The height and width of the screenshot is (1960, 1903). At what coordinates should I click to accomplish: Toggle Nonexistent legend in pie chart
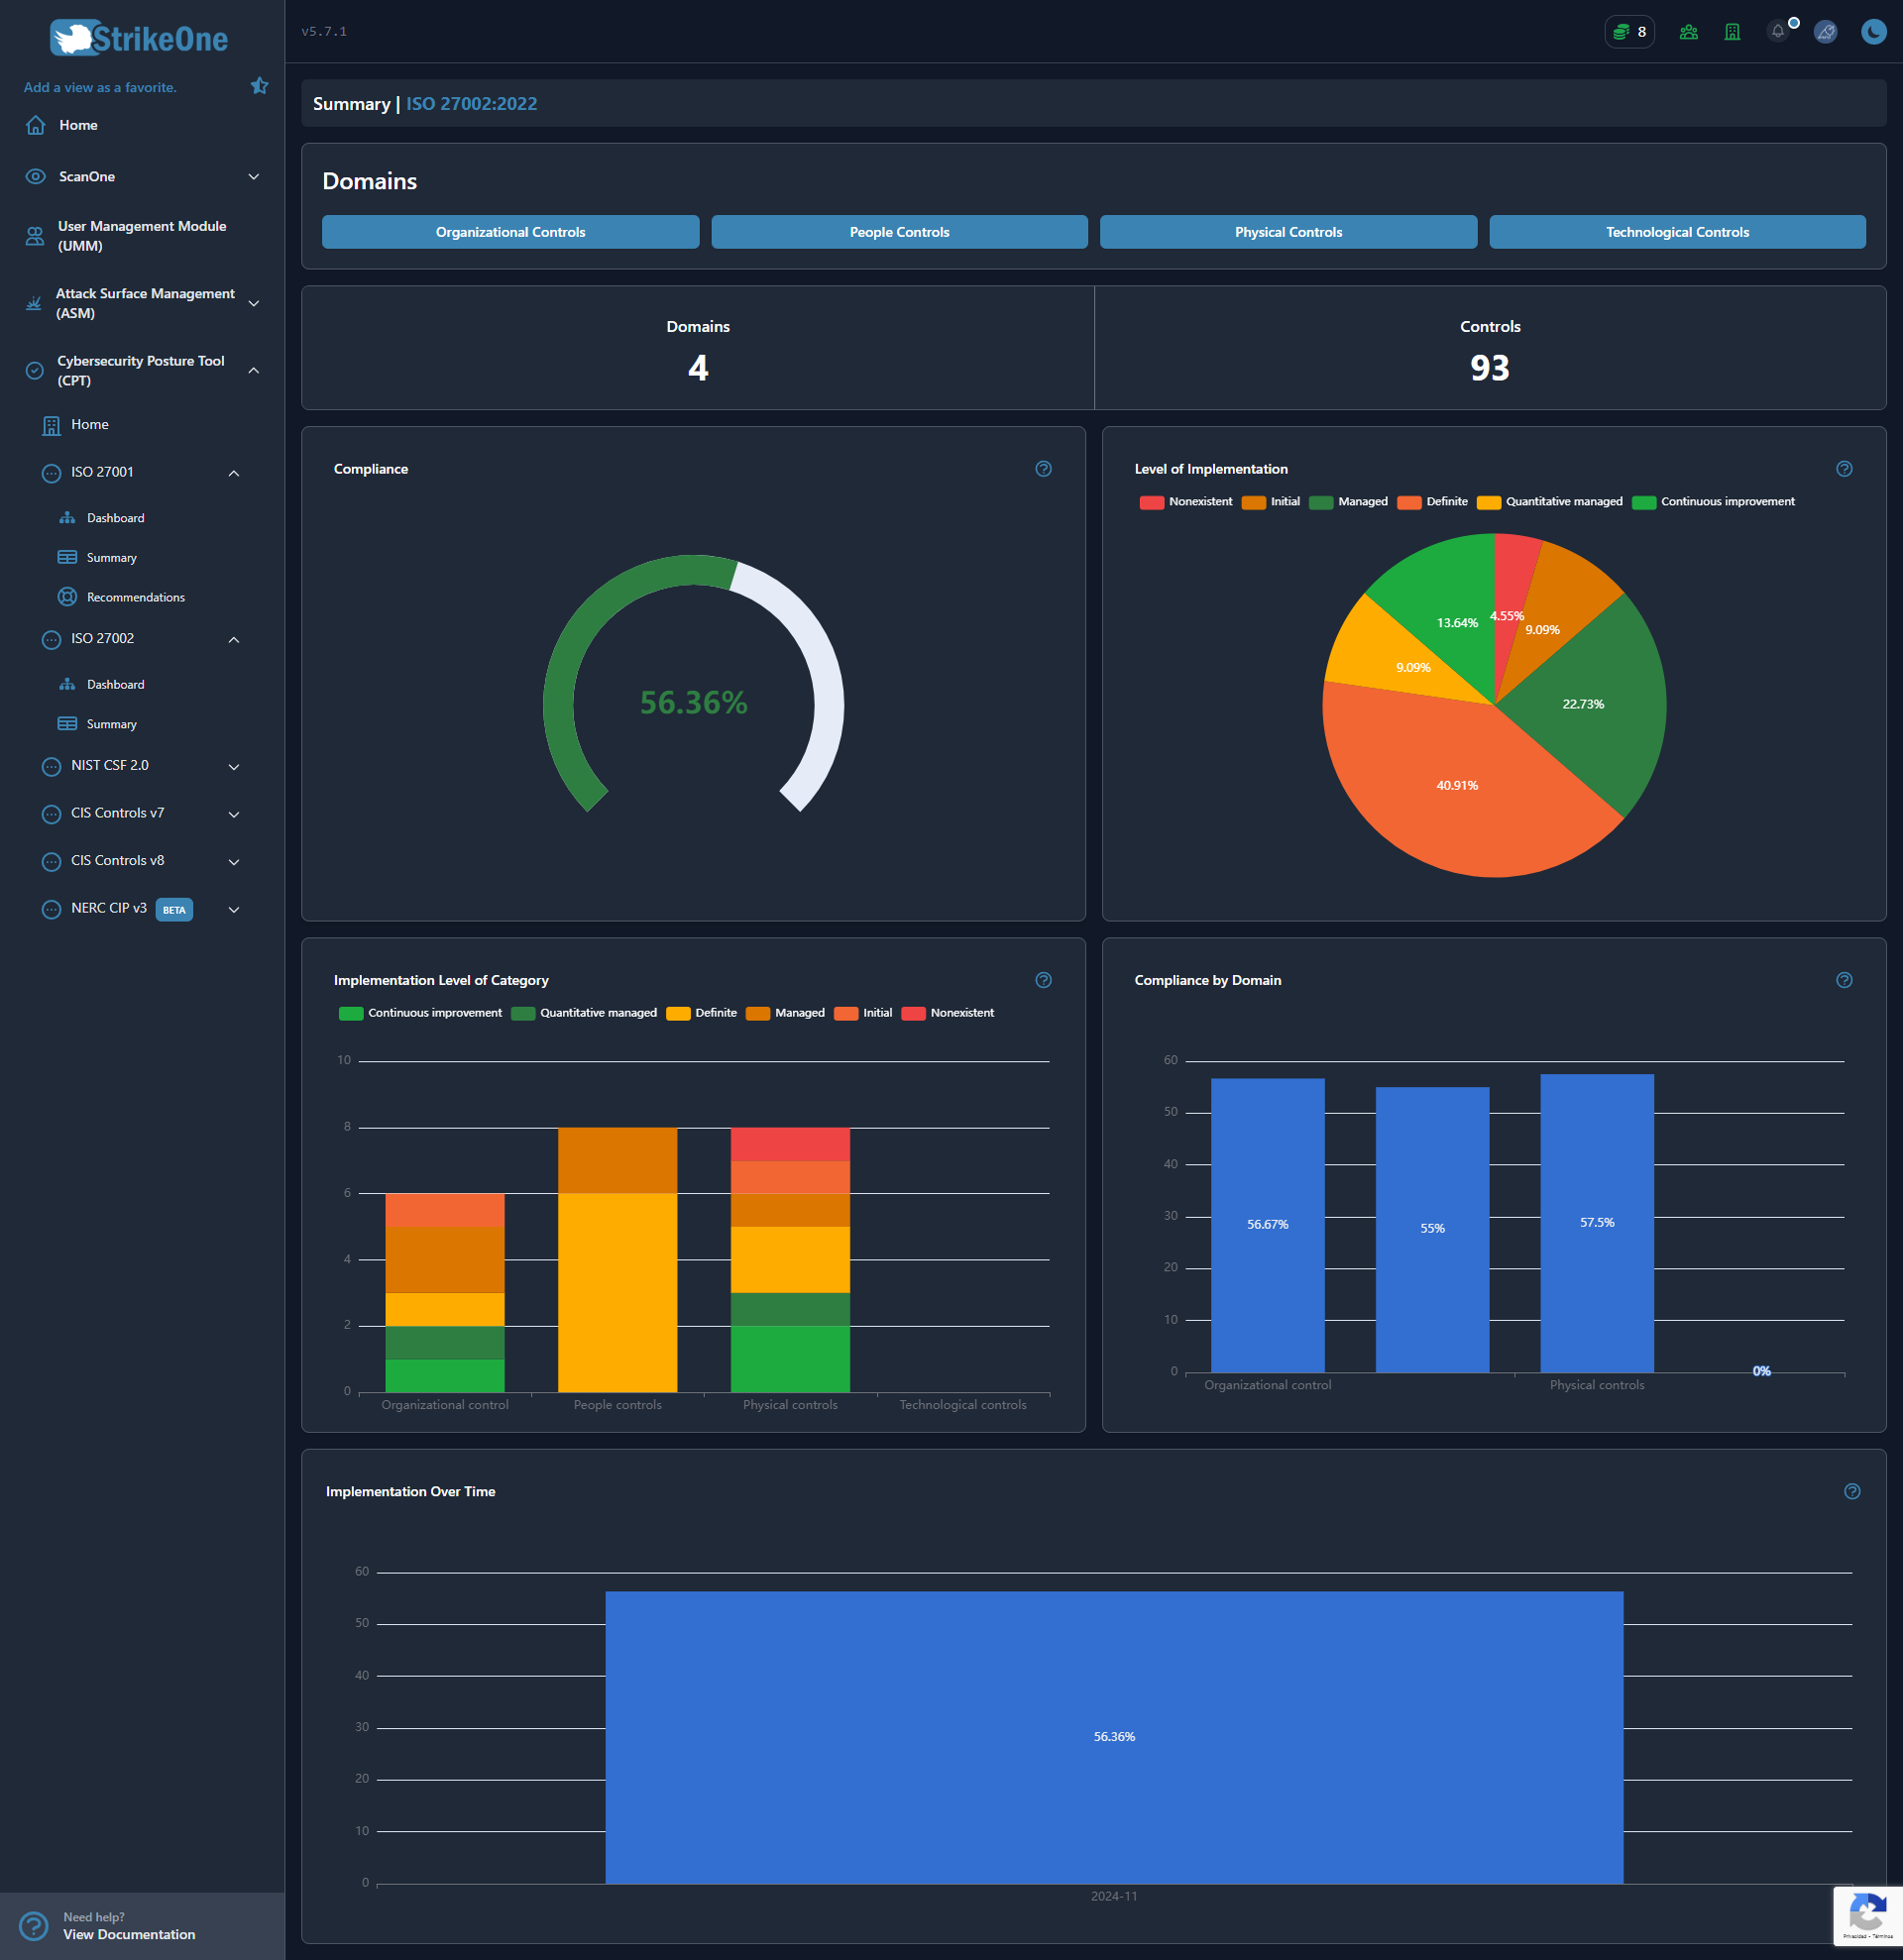[x=1186, y=502]
